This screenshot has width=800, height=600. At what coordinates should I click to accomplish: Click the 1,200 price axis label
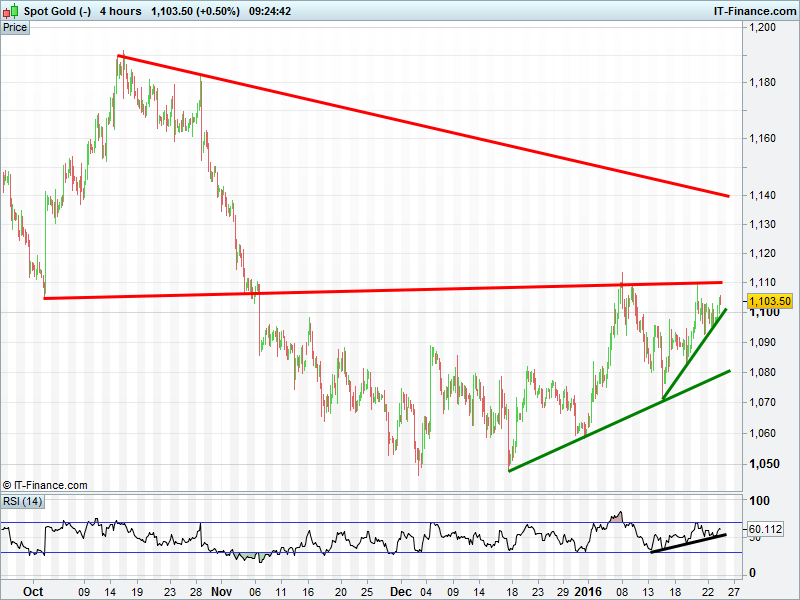(763, 27)
